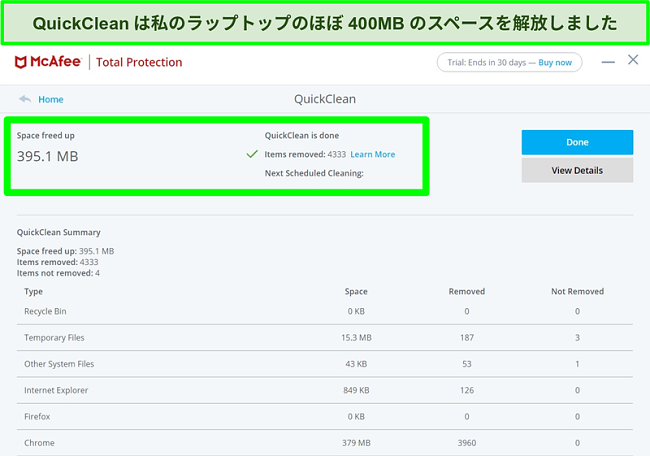Click the 43 KB space value
The height and width of the screenshot is (456, 650).
tap(356, 364)
